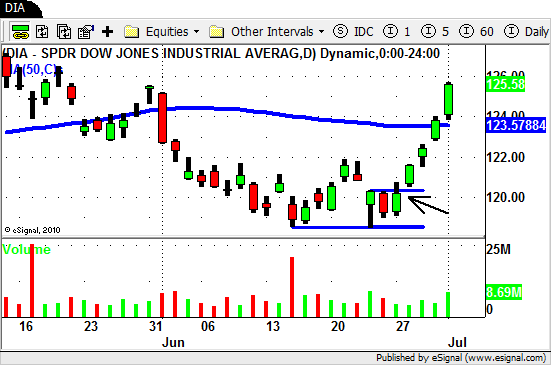This screenshot has height=365, width=551.
Task: Click the black plus add icon
Action: (108, 32)
